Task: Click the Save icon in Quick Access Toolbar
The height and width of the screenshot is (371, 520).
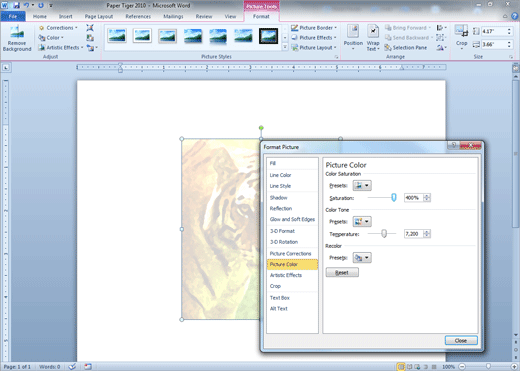Action: click(x=16, y=5)
